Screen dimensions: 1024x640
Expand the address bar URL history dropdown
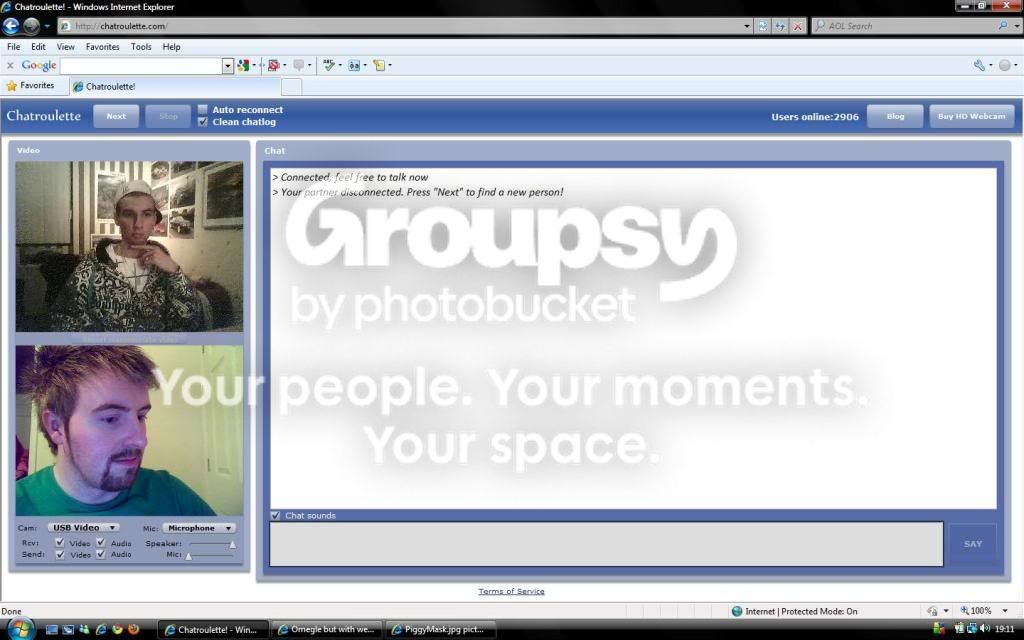coord(746,26)
